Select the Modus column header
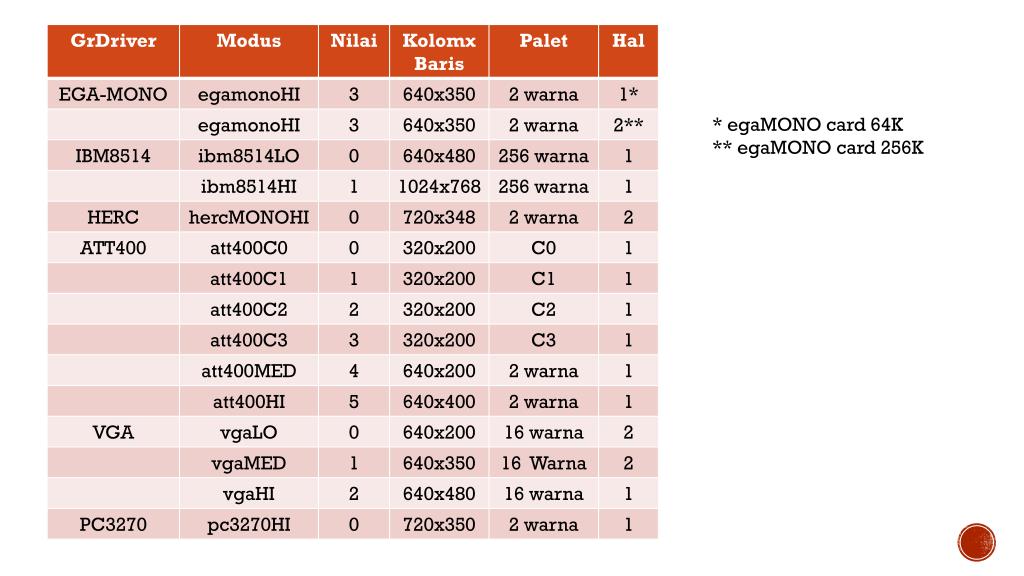The image size is (1024, 576). click(249, 52)
